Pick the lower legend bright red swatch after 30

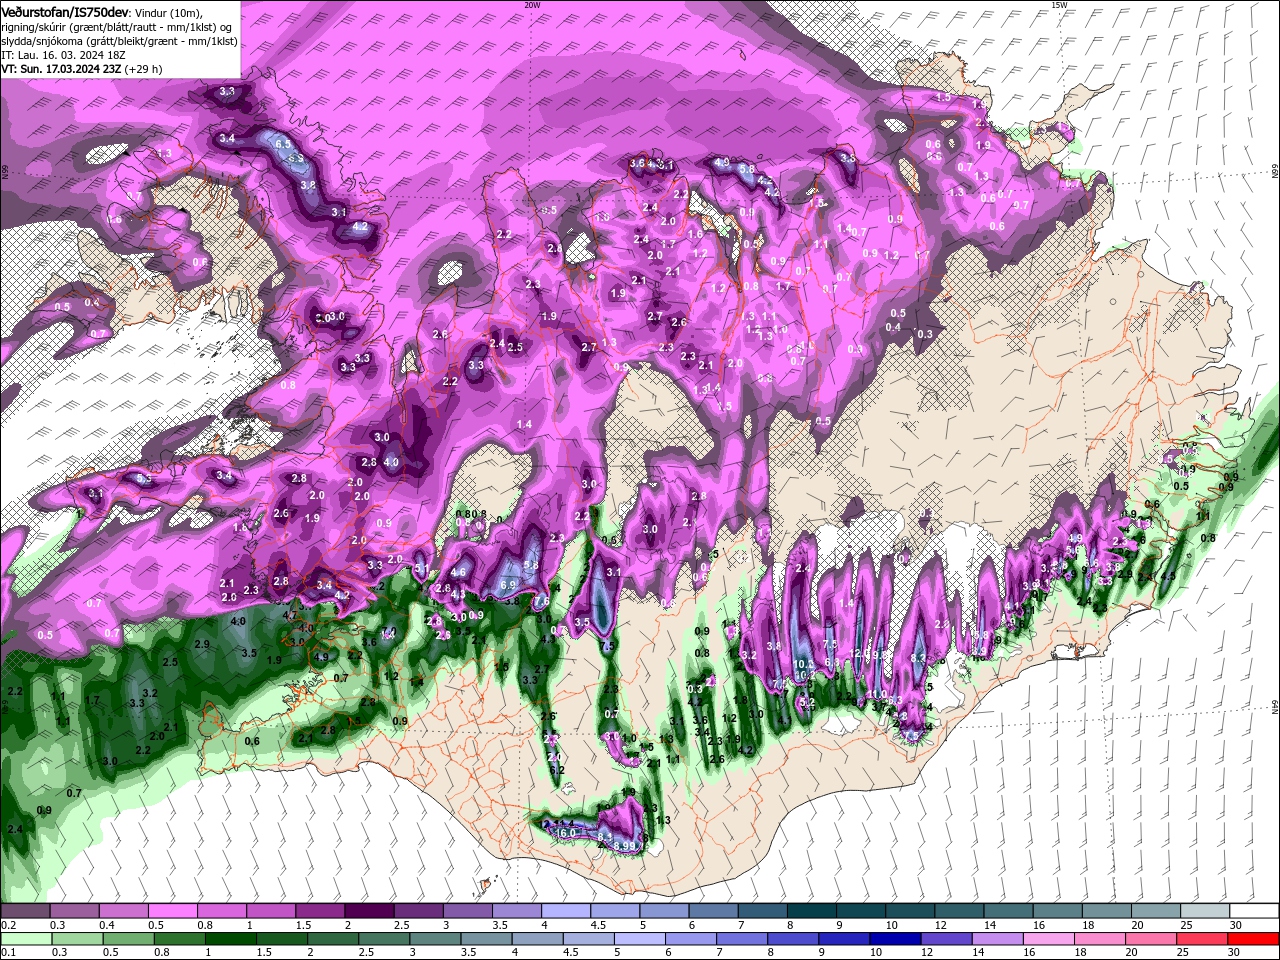click(1254, 939)
